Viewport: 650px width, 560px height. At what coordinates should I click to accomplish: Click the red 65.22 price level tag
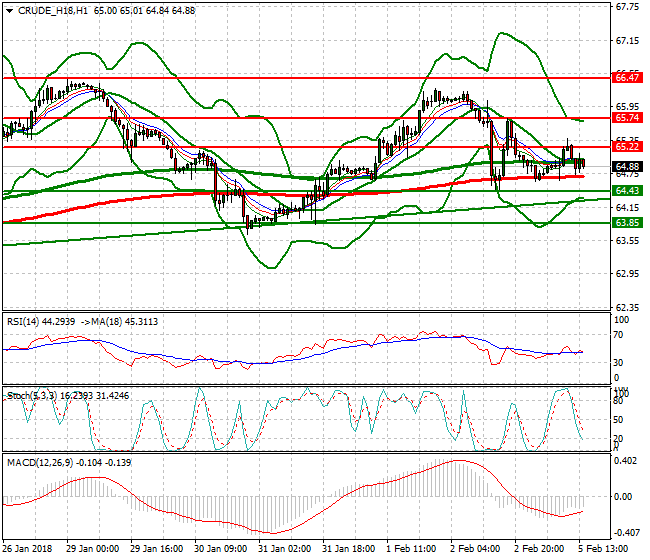(x=627, y=146)
